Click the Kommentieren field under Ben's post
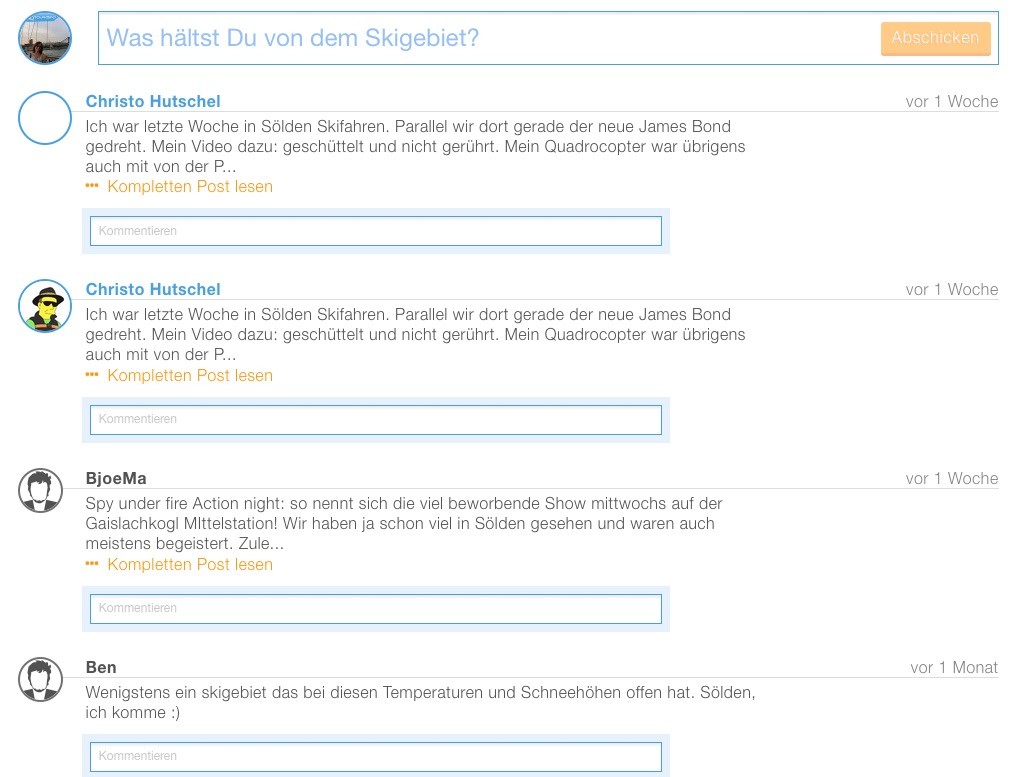 click(x=376, y=756)
